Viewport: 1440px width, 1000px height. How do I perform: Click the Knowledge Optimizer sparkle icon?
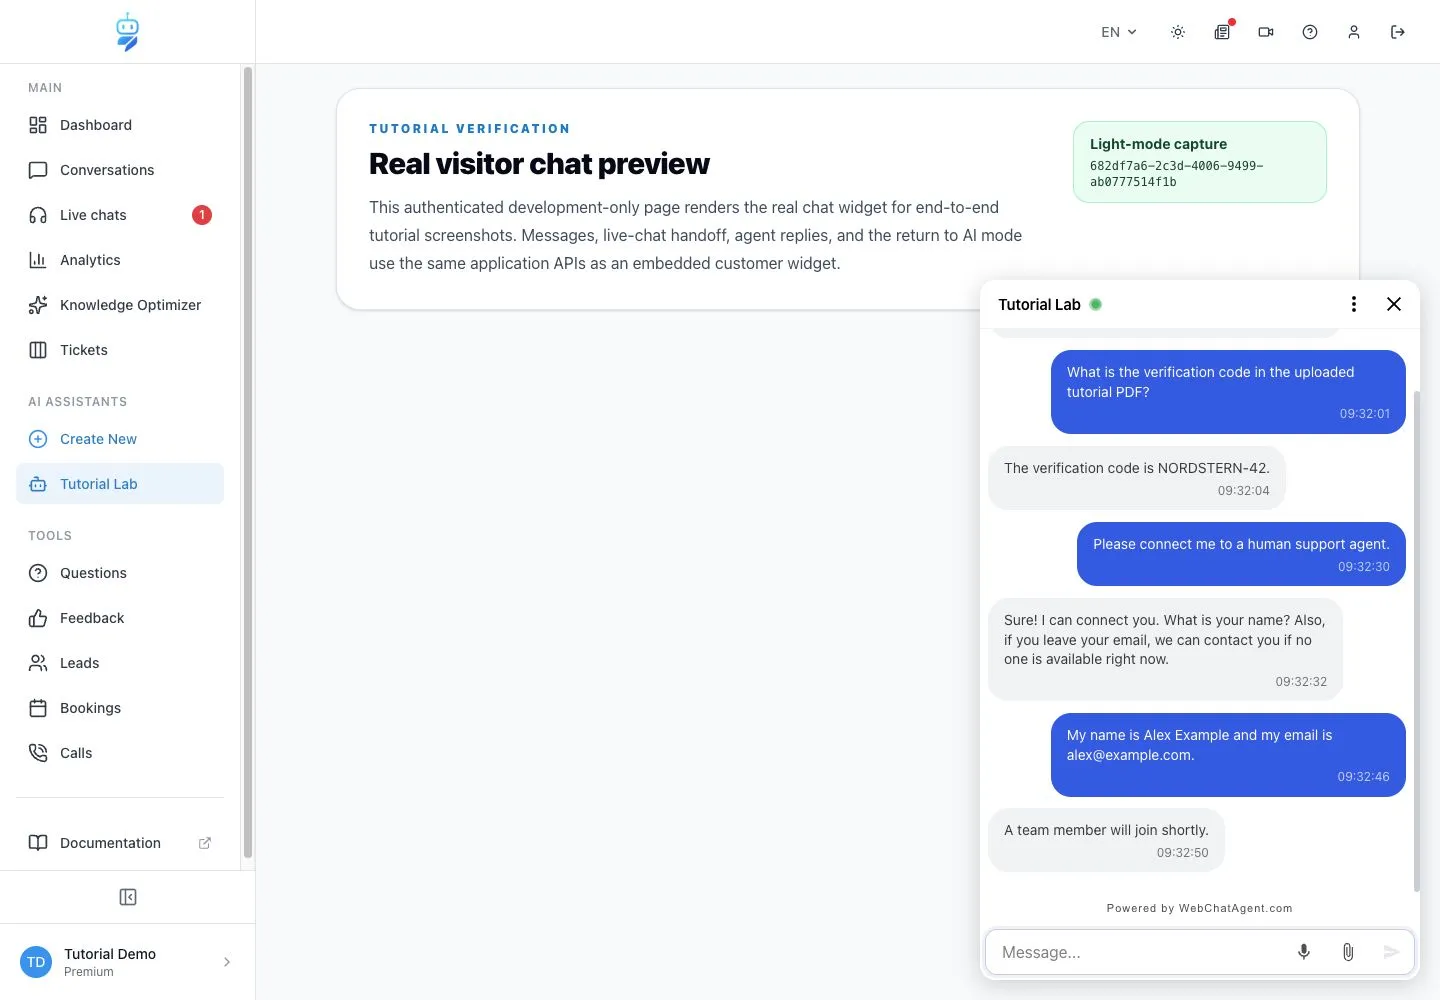pyautogui.click(x=38, y=305)
